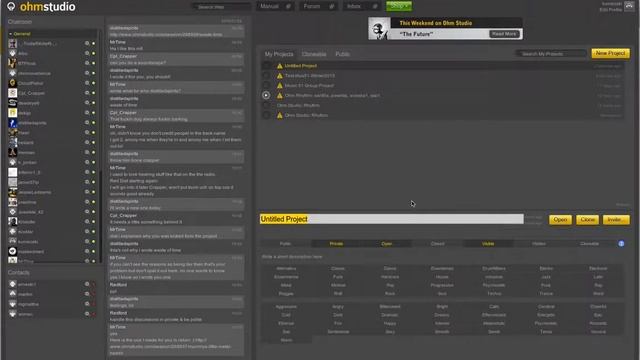Click the Cpl_Crapper username in the user list
This screenshot has width=640, height=360.
click(x=31, y=93)
